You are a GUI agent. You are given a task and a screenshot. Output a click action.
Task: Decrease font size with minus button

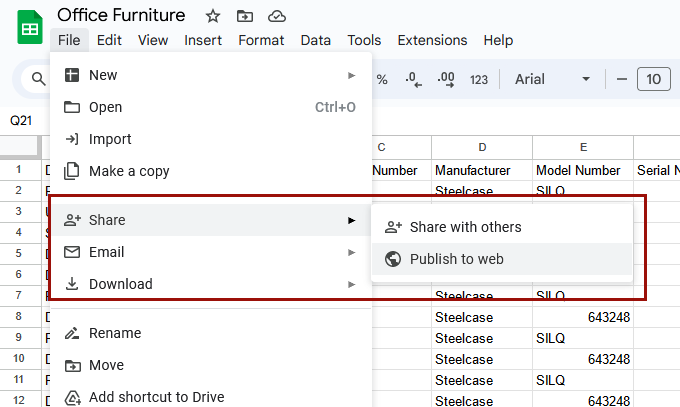point(621,80)
